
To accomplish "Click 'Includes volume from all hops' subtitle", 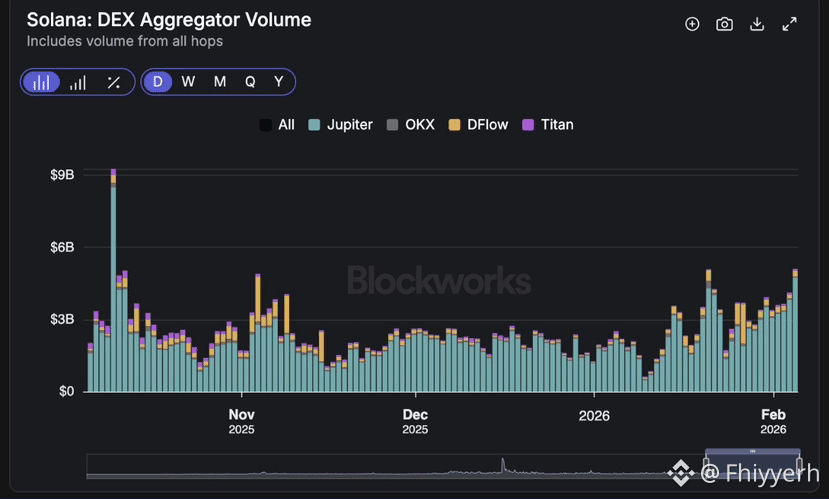I will pos(125,41).
